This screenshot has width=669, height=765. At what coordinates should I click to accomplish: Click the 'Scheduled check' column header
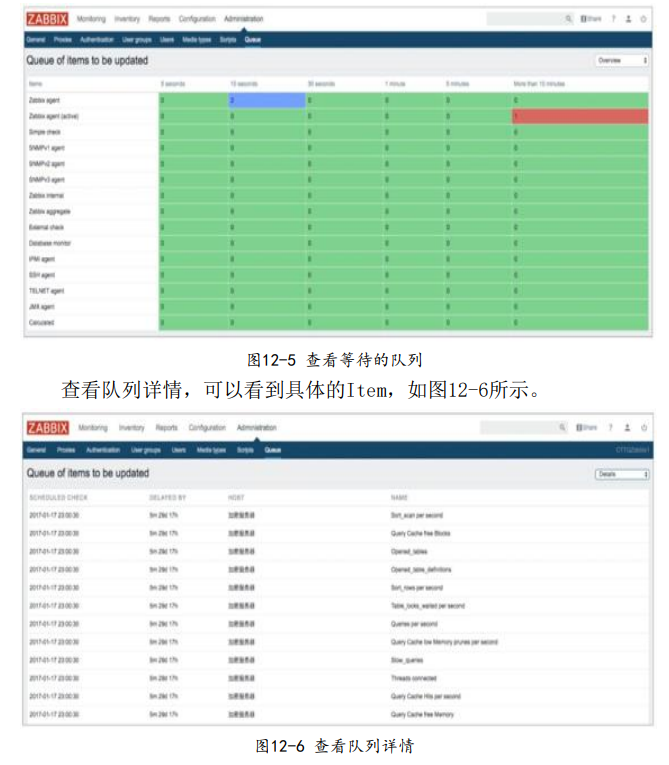coord(59,498)
